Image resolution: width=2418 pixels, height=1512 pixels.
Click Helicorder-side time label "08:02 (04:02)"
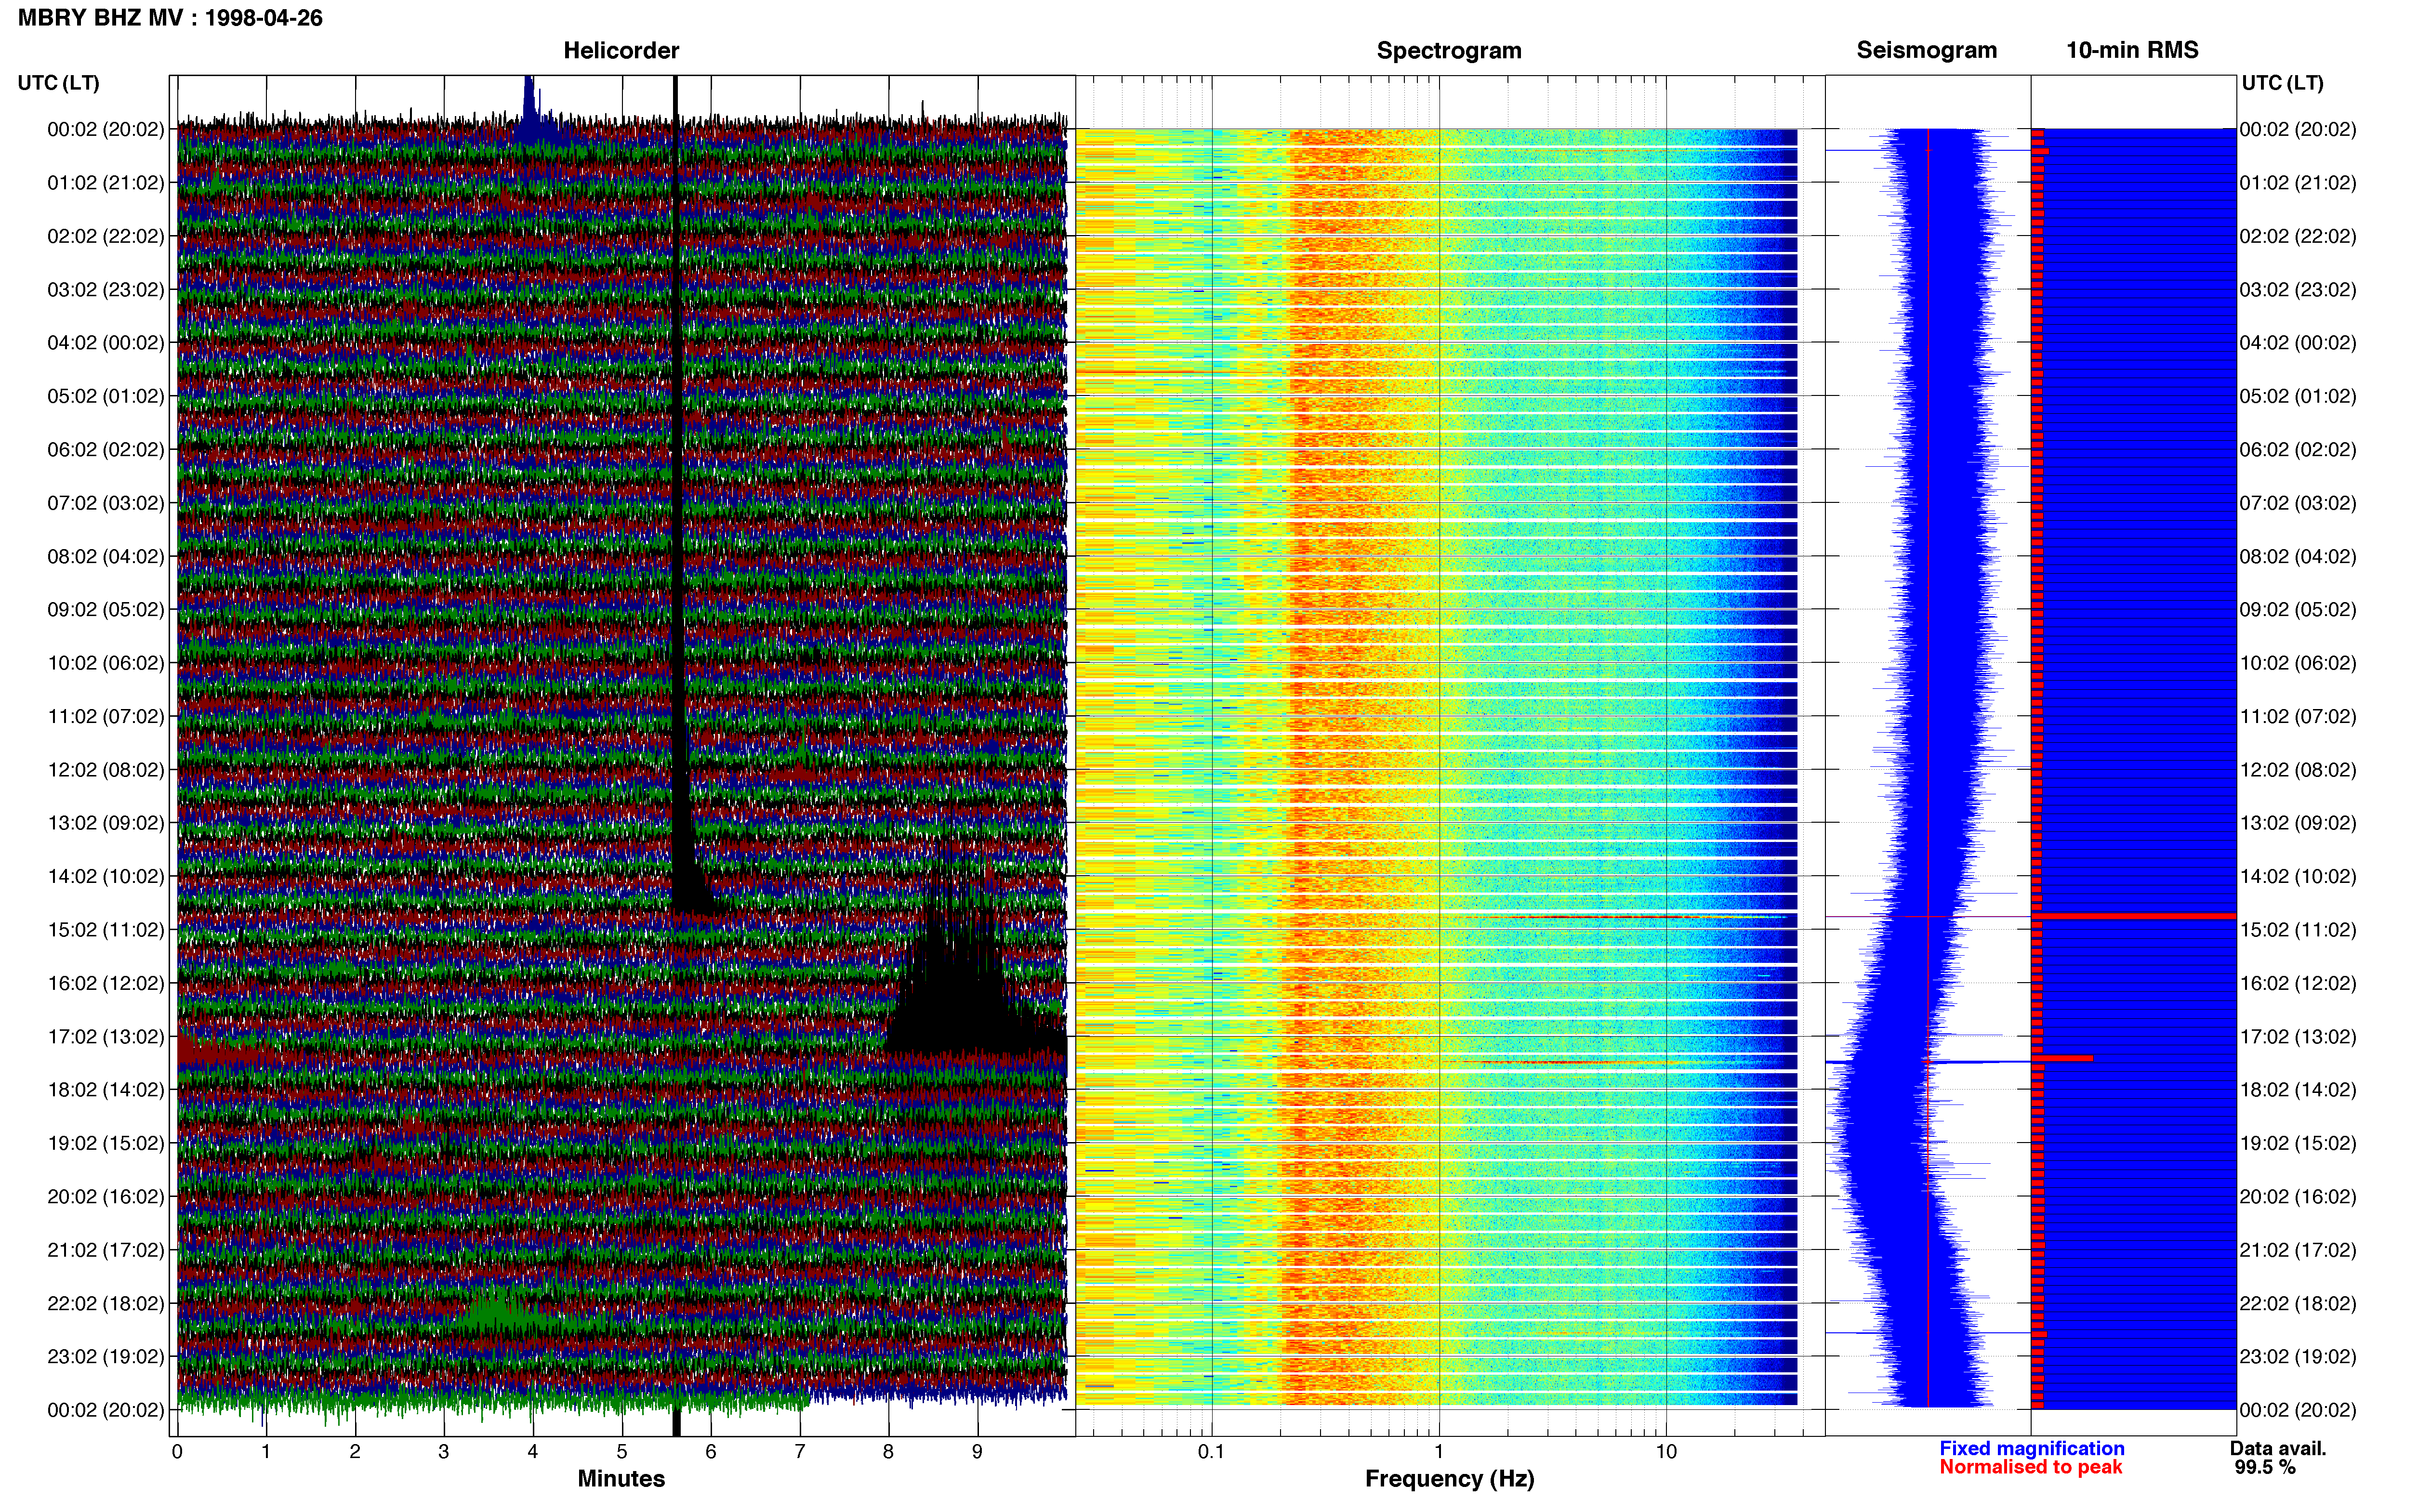click(105, 556)
